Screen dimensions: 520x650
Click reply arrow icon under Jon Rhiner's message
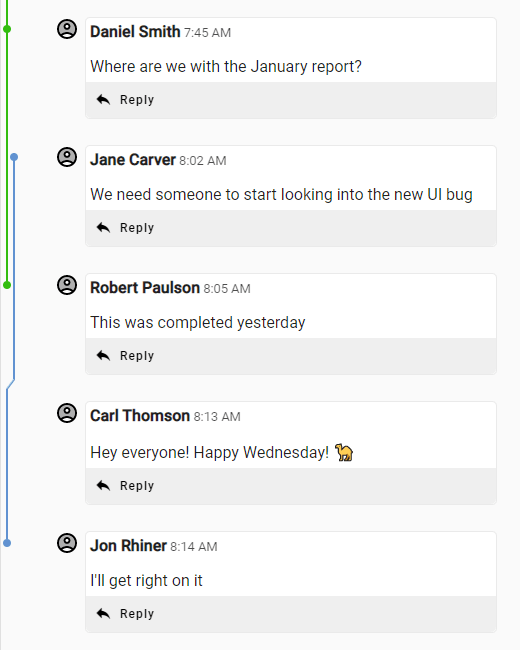point(103,614)
